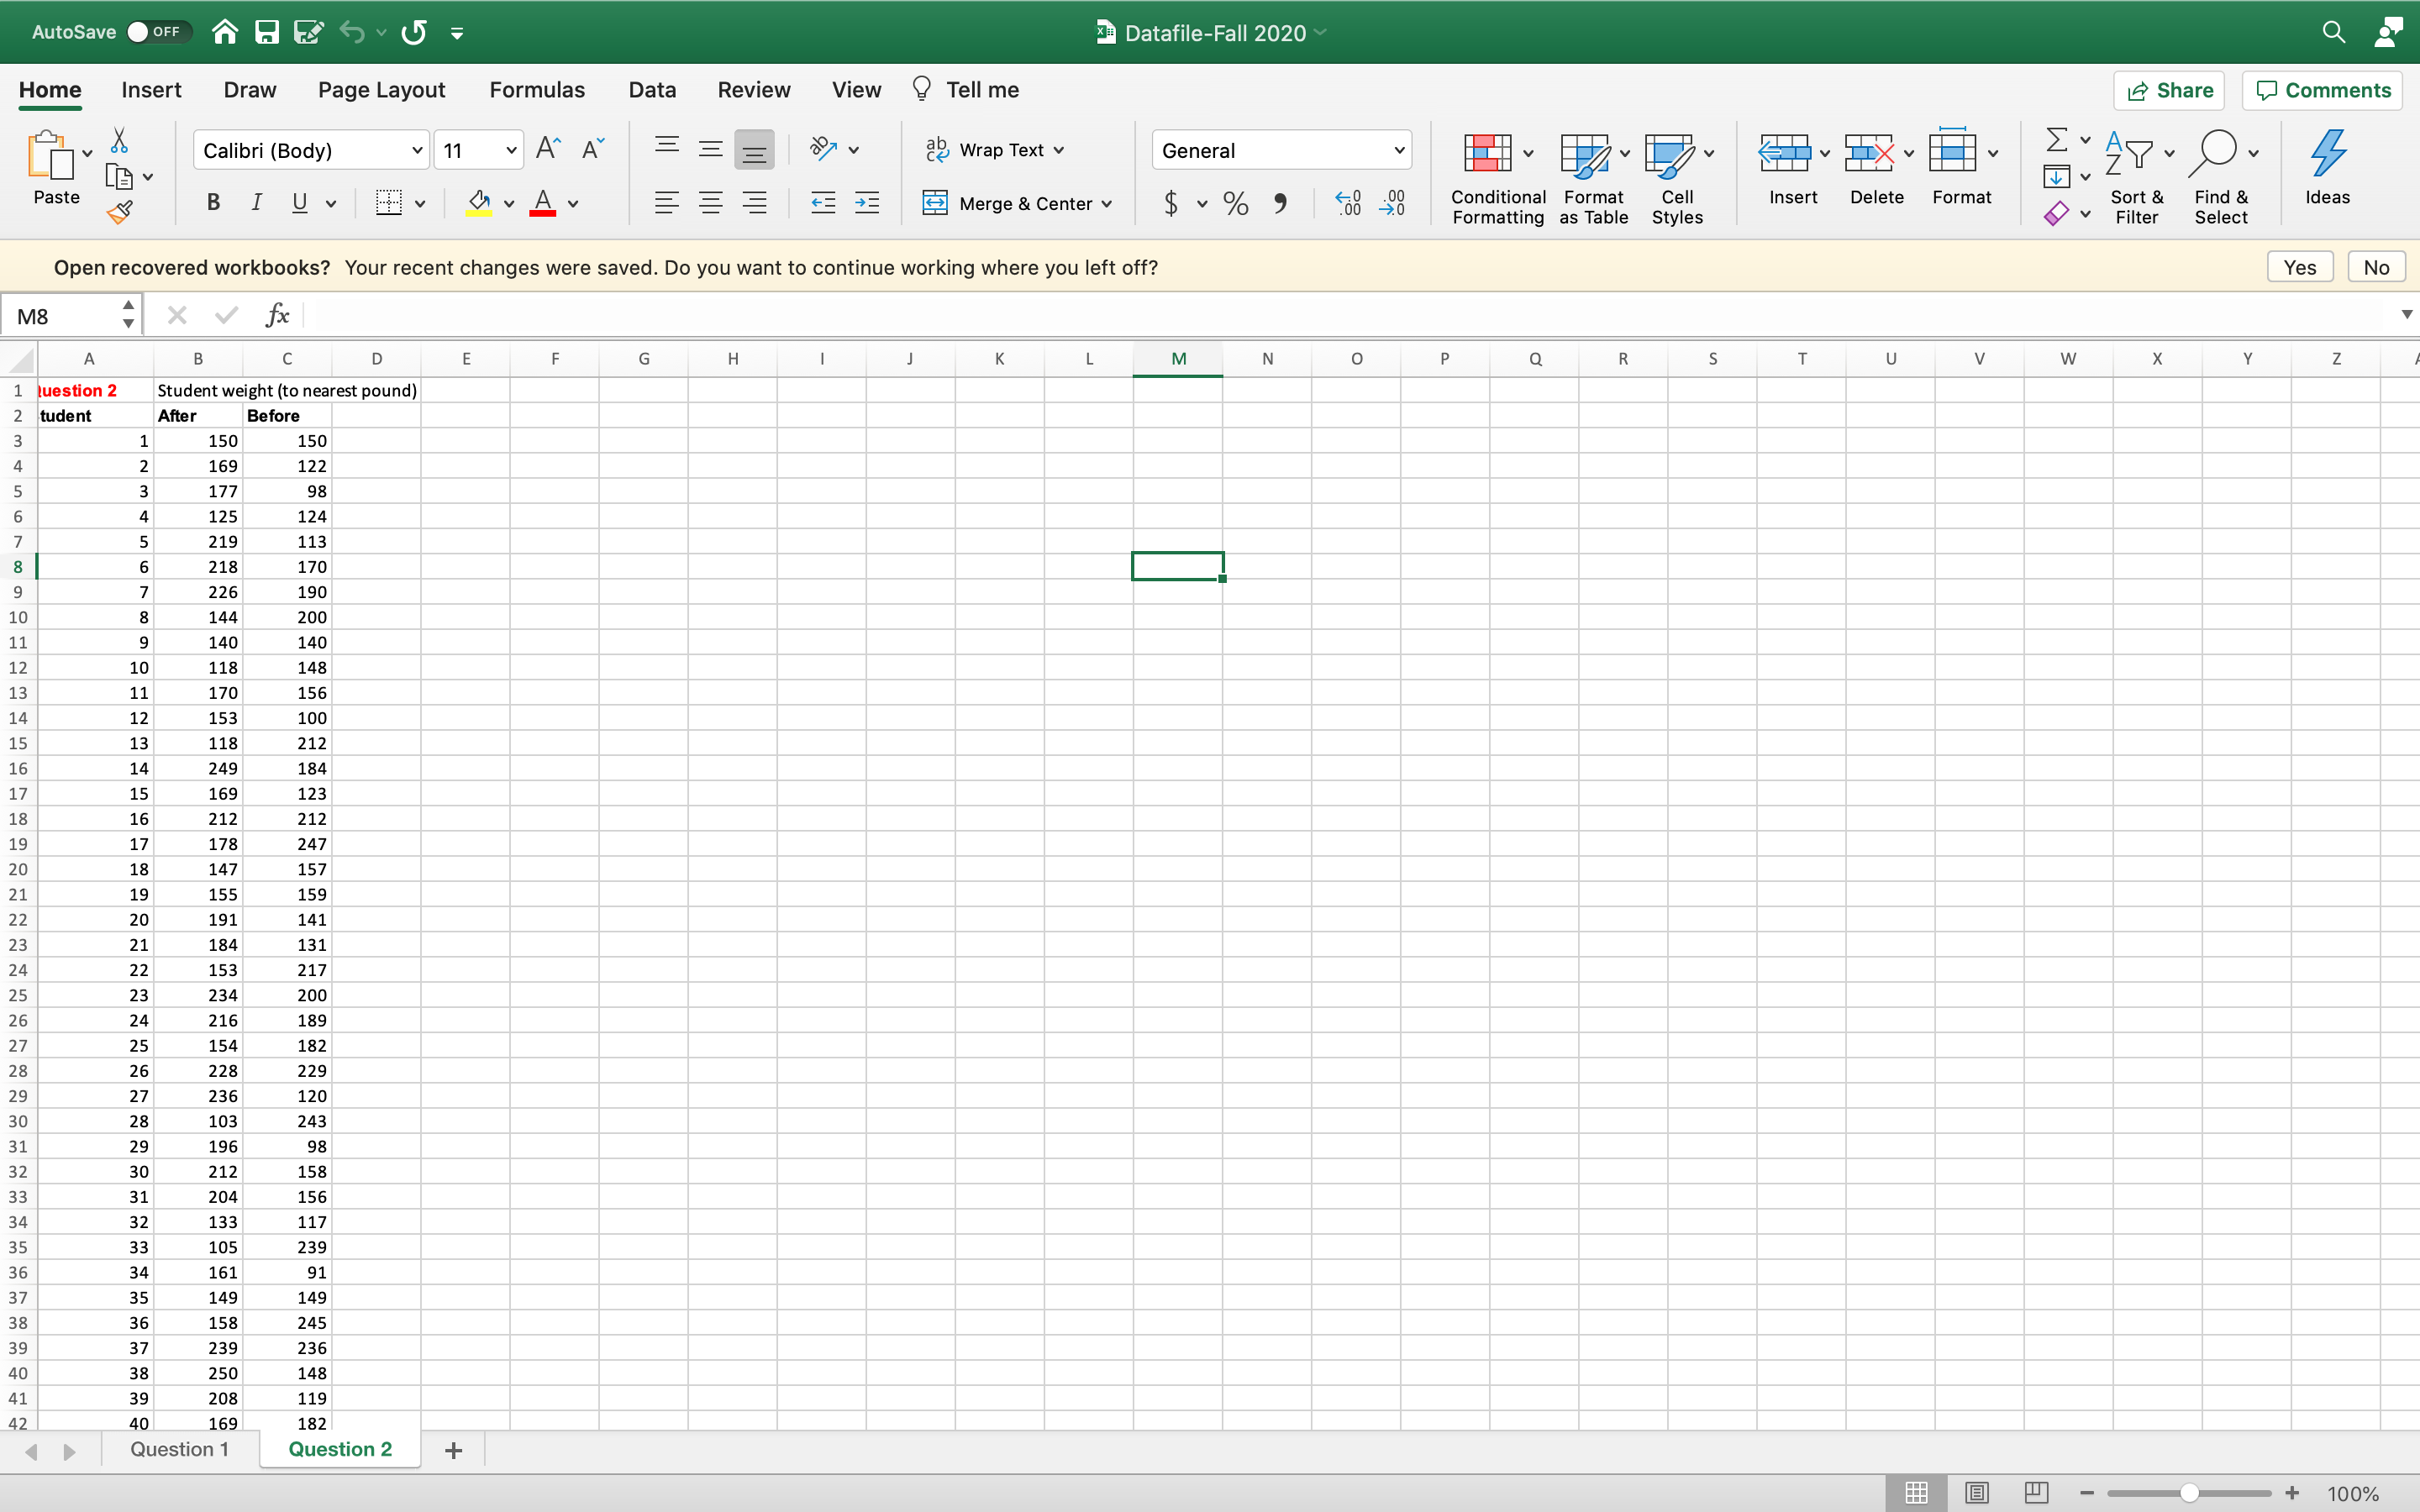Select the Name Box showing M8

60,314
